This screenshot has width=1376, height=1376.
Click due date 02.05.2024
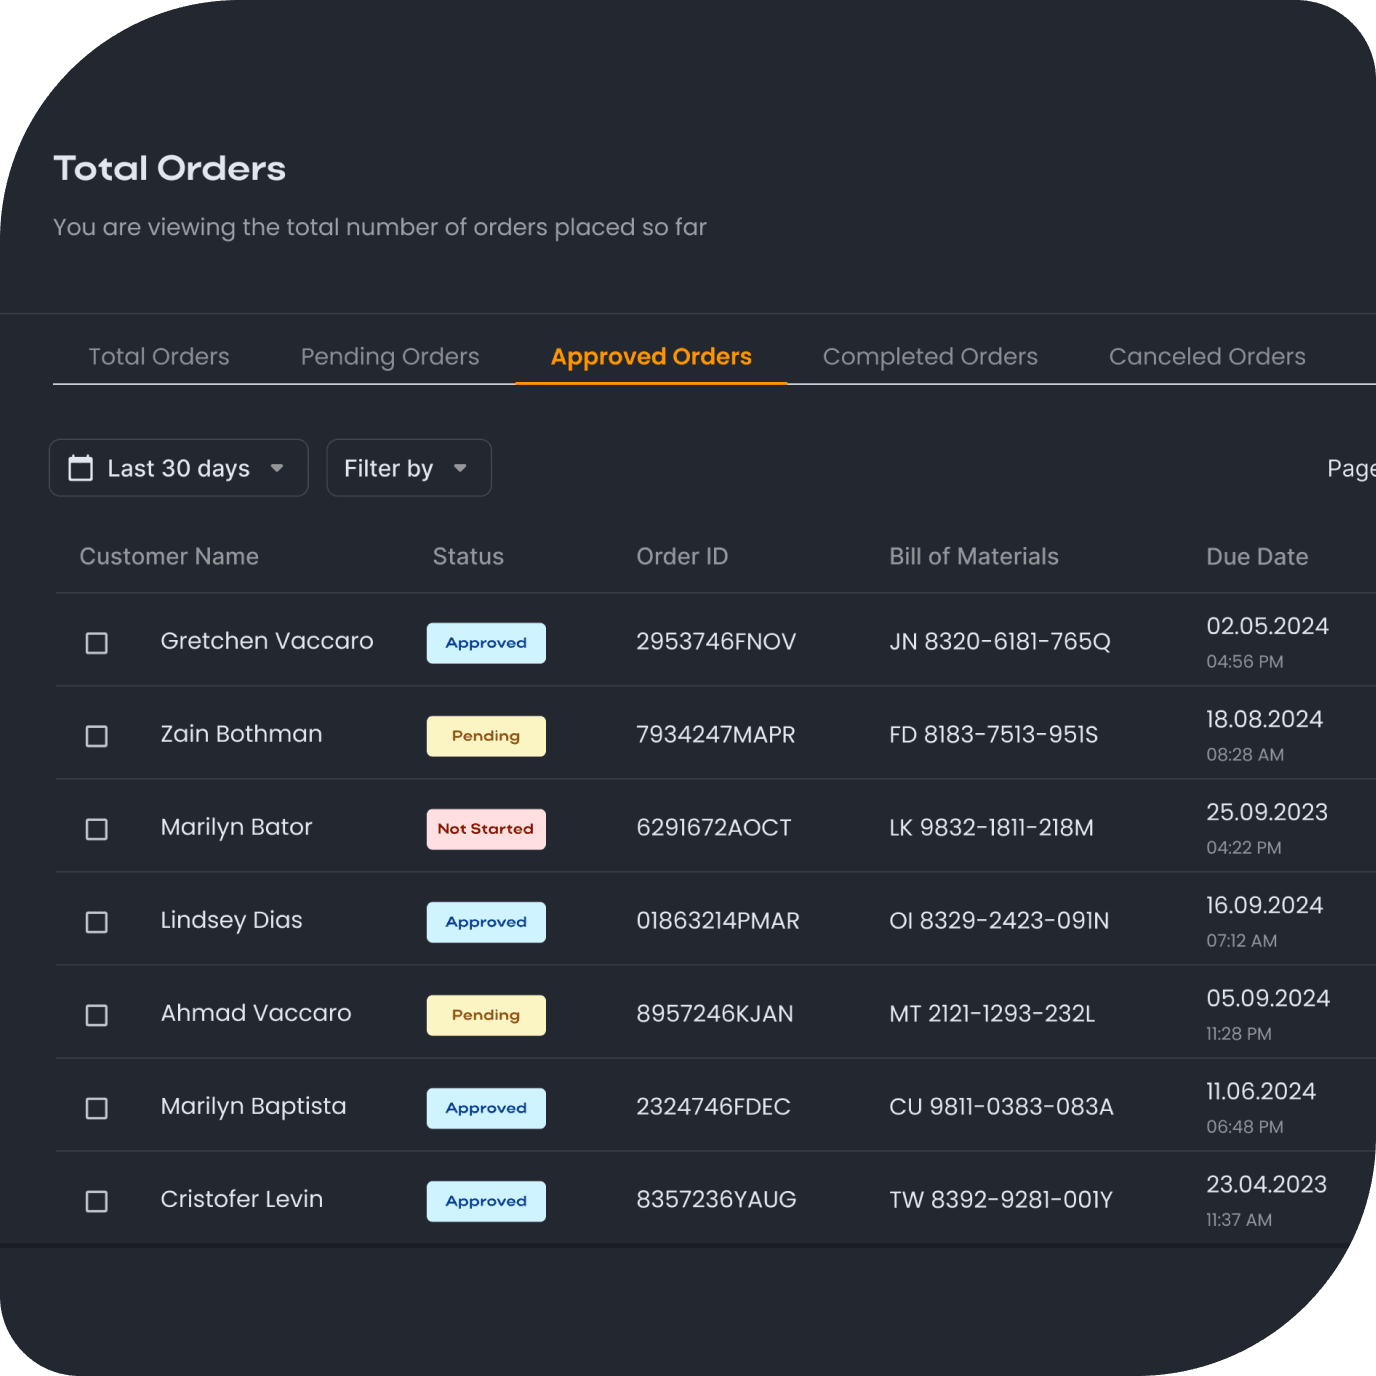pyautogui.click(x=1268, y=626)
